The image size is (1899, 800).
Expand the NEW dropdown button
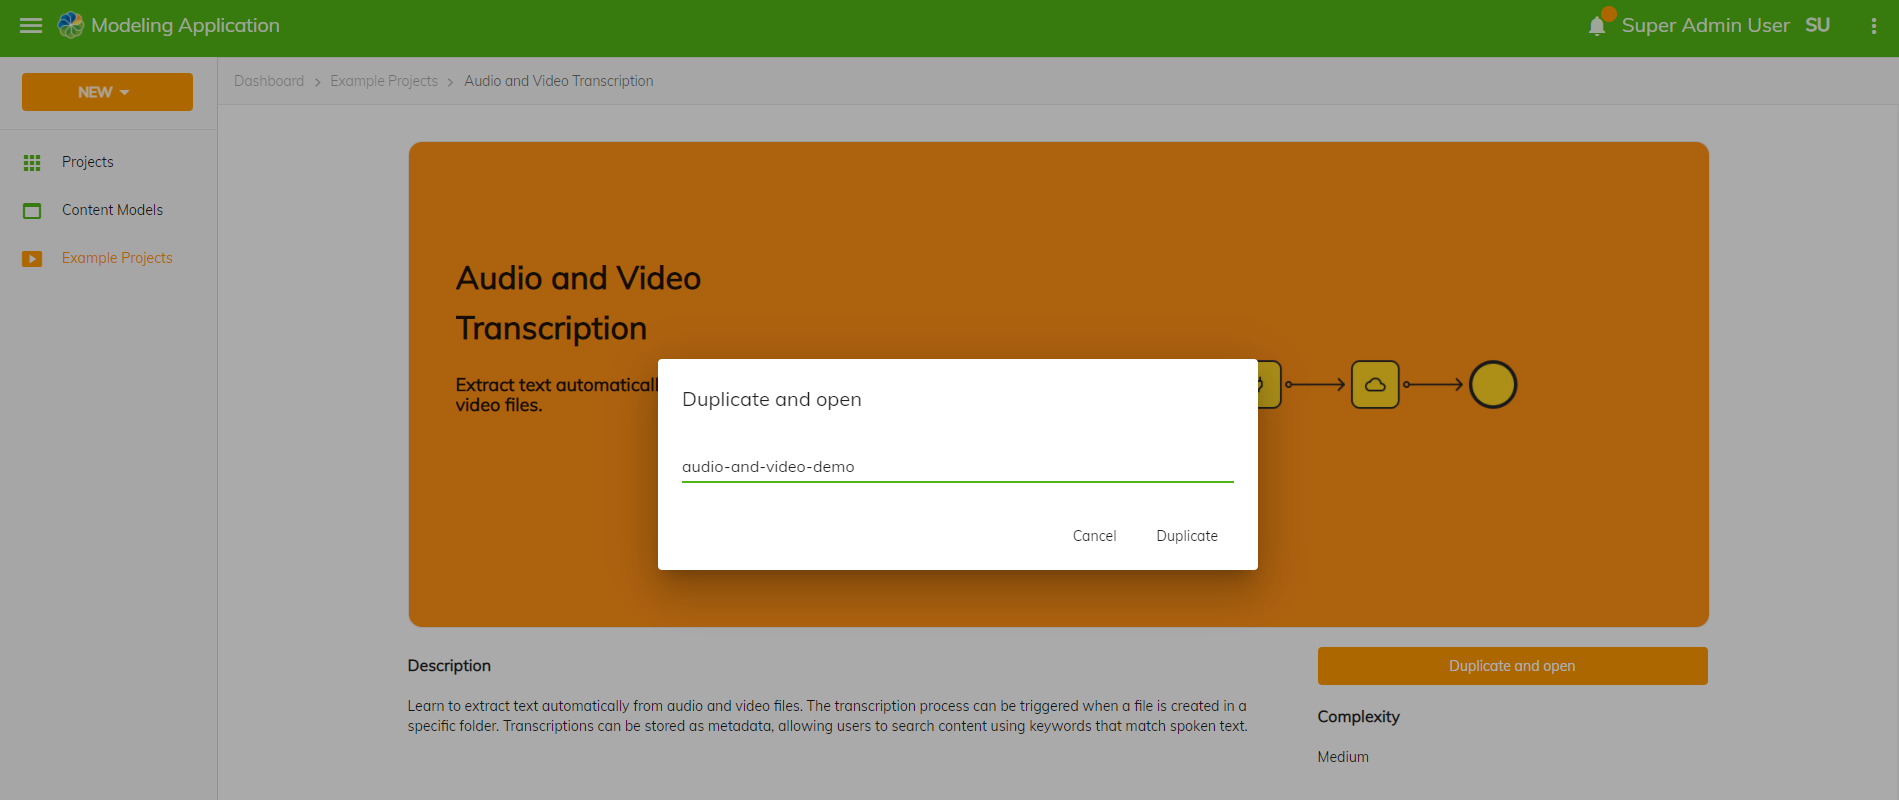107,92
